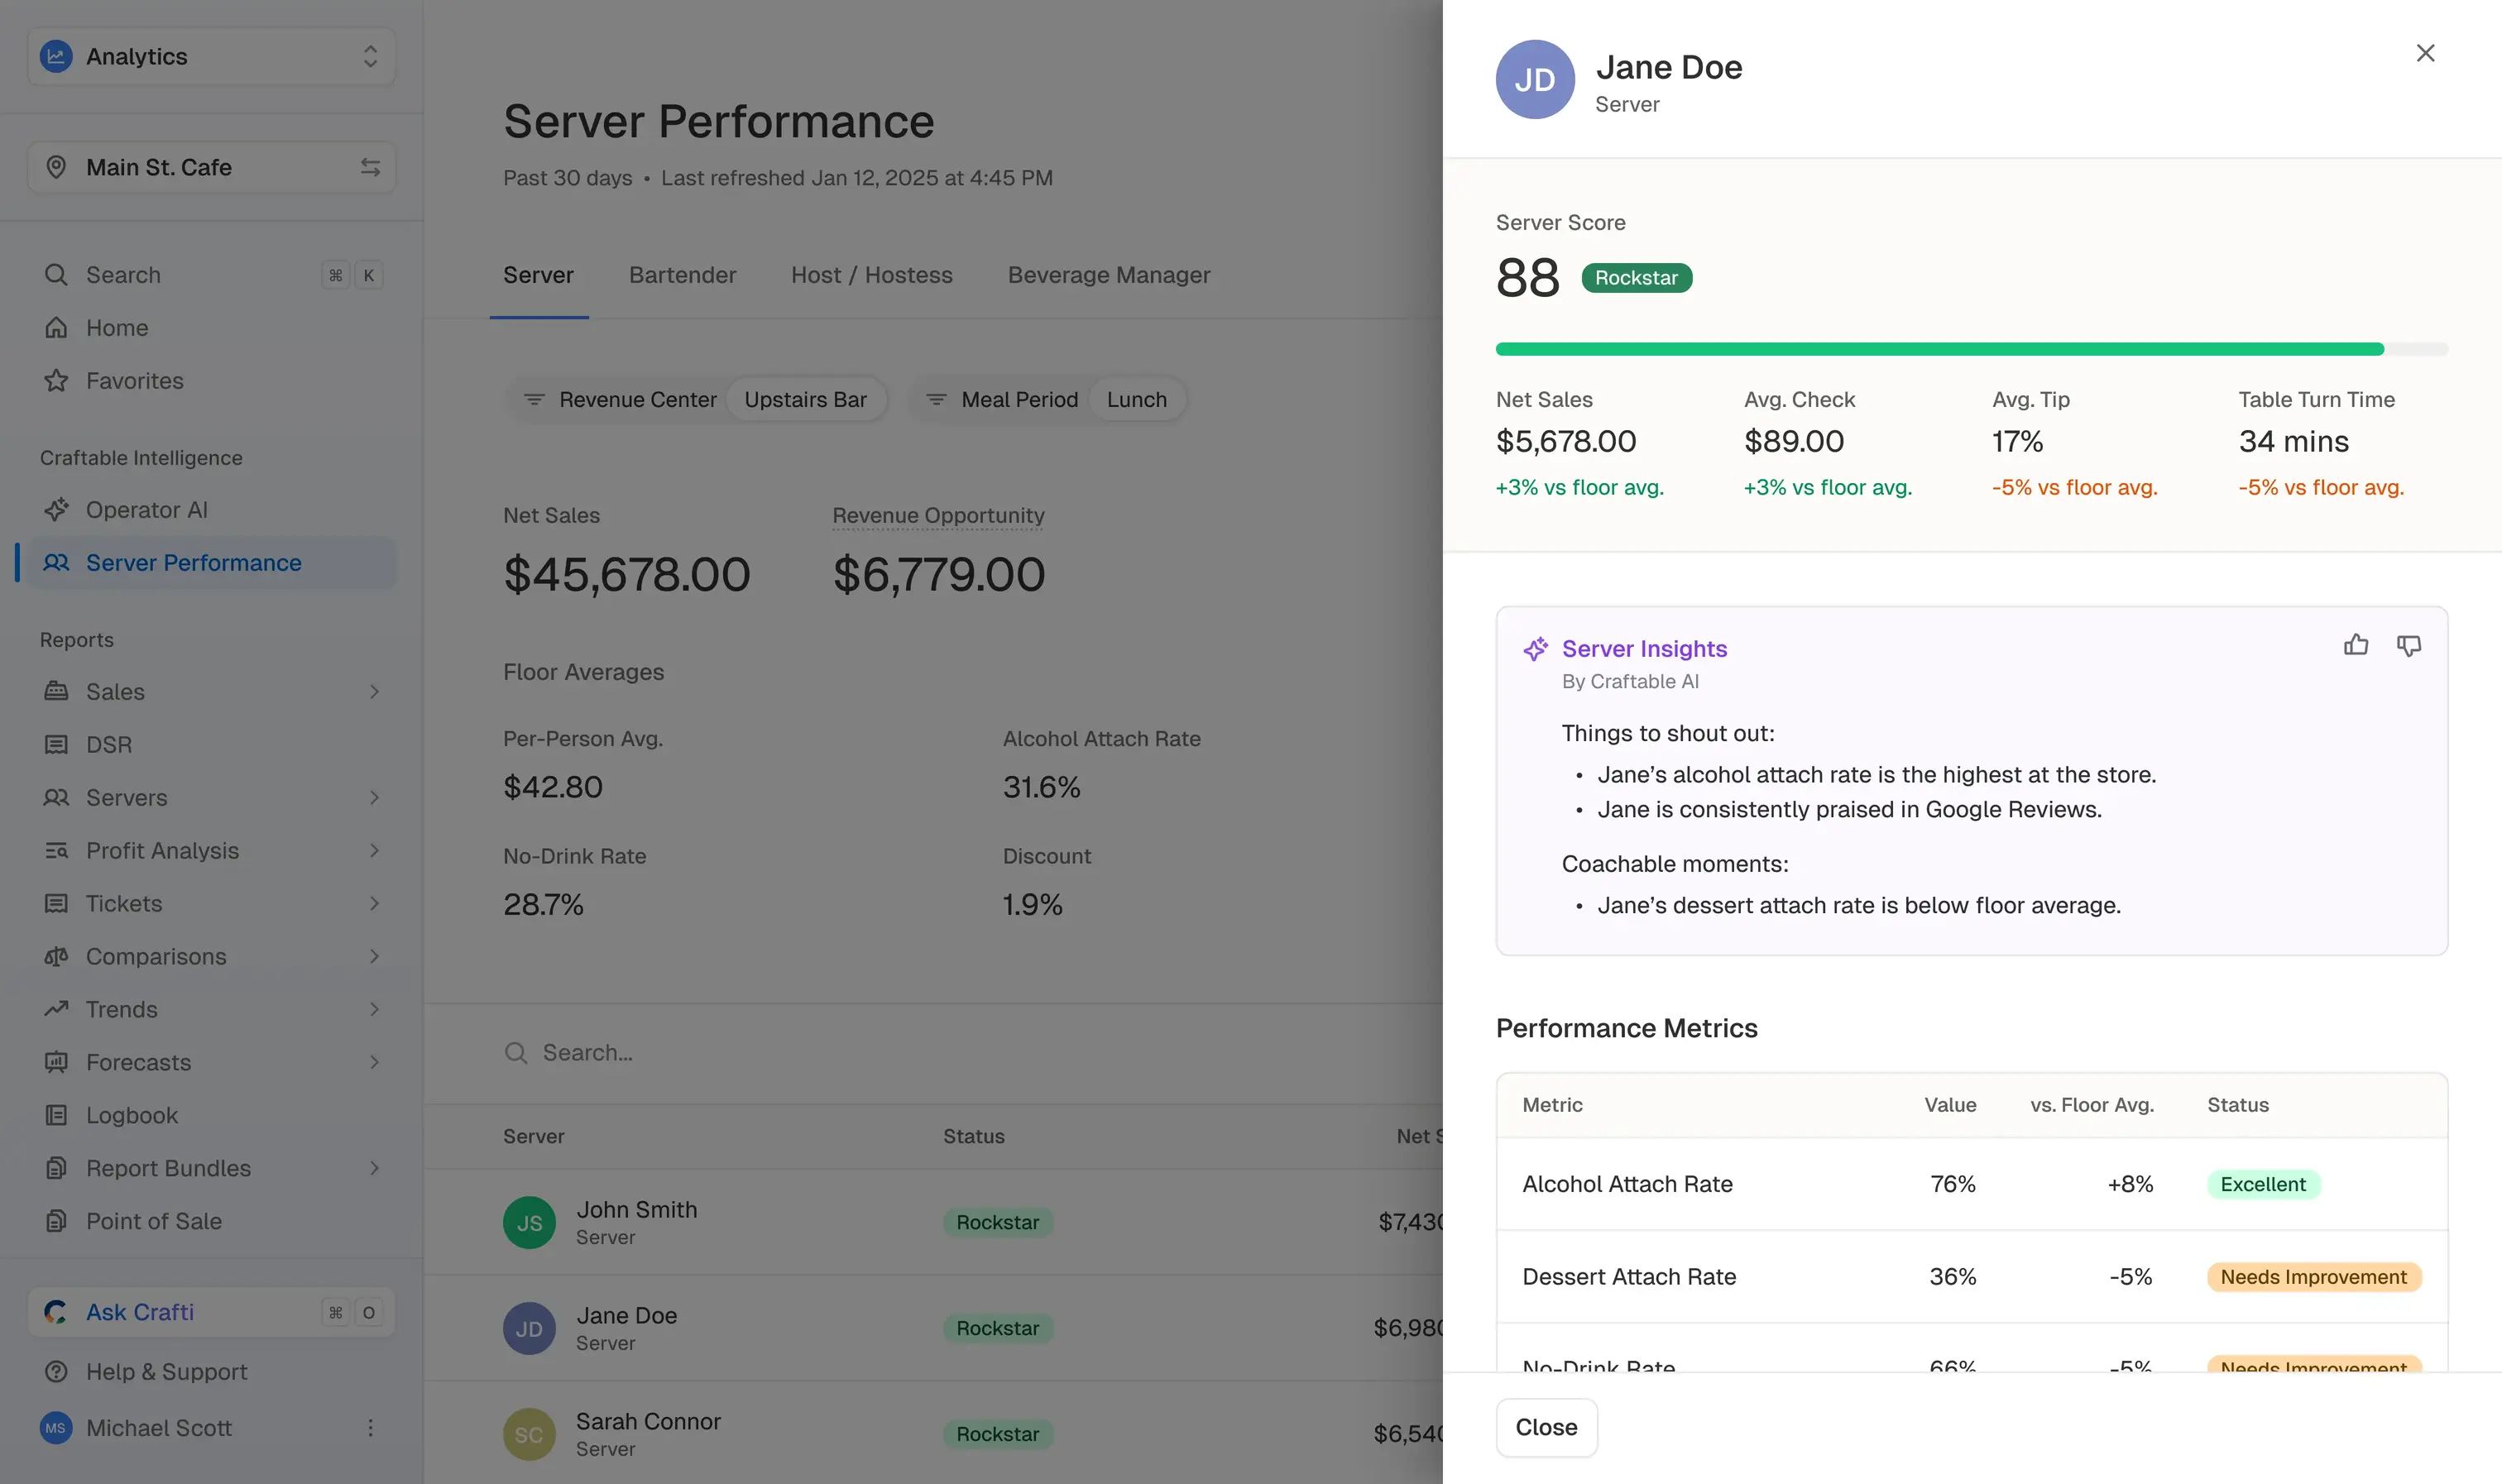Click the thumbs up on Server Insights
Viewport: 2502px width, 1484px height.
tap(2355, 646)
